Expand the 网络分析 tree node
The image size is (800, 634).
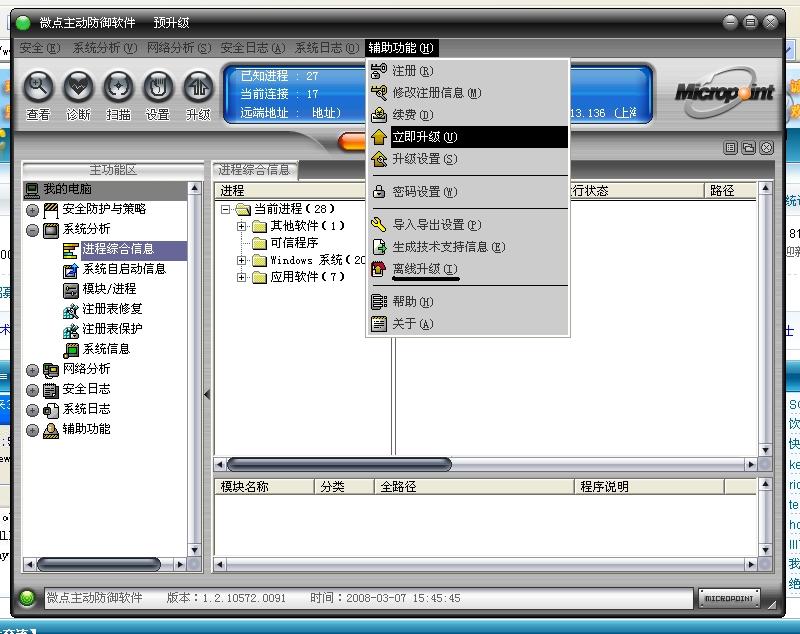(x=32, y=370)
